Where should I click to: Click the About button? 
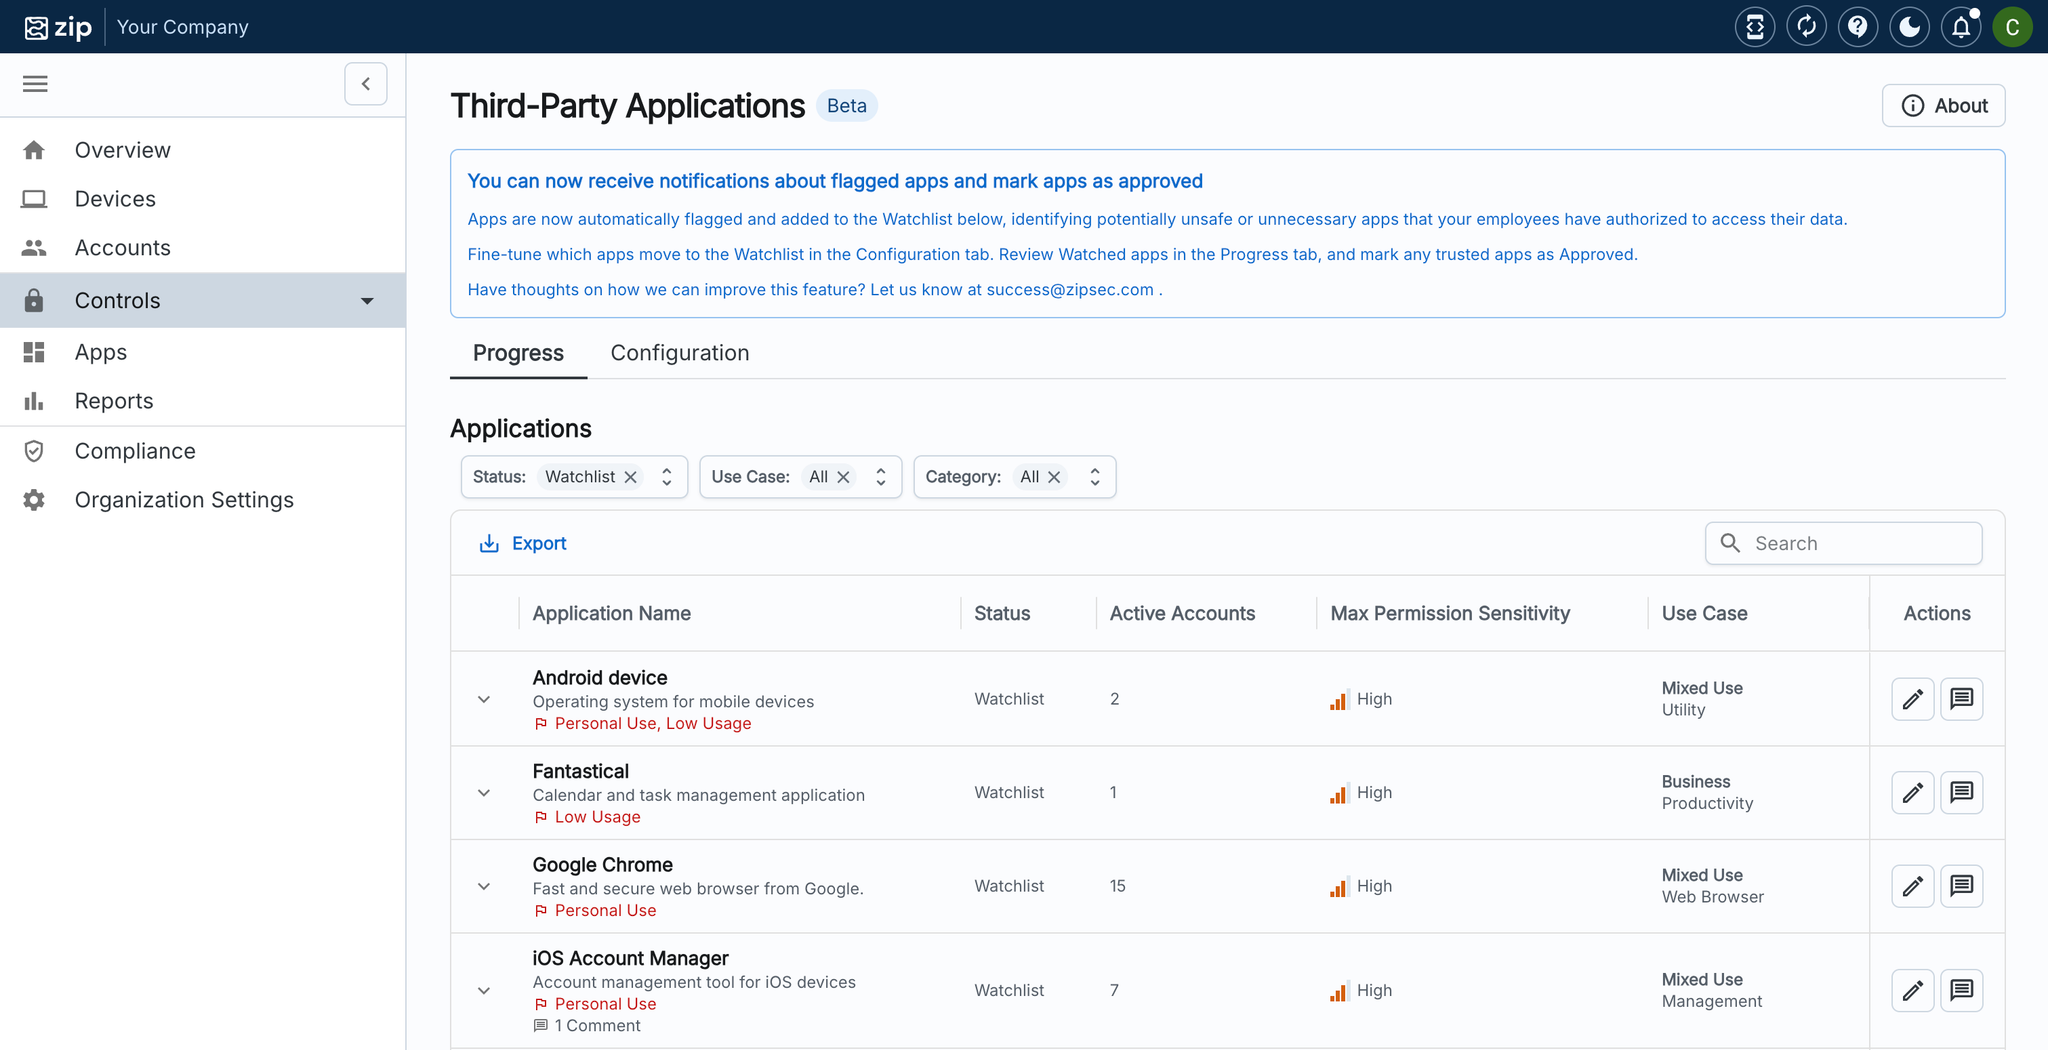[1943, 106]
